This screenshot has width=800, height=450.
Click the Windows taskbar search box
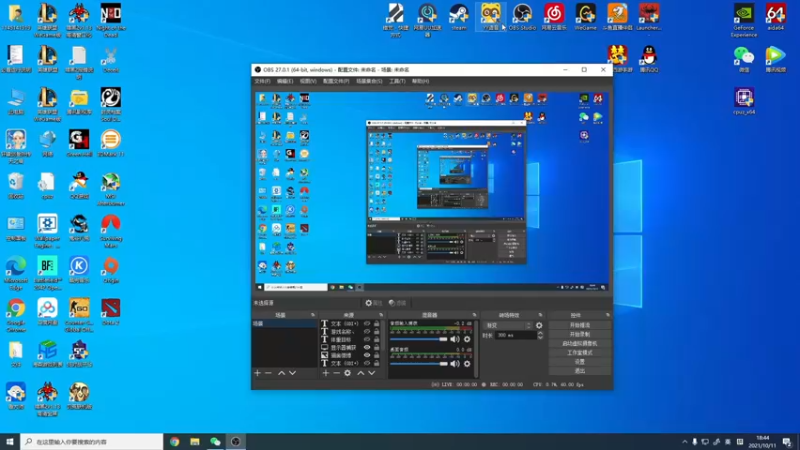[x=92, y=442]
